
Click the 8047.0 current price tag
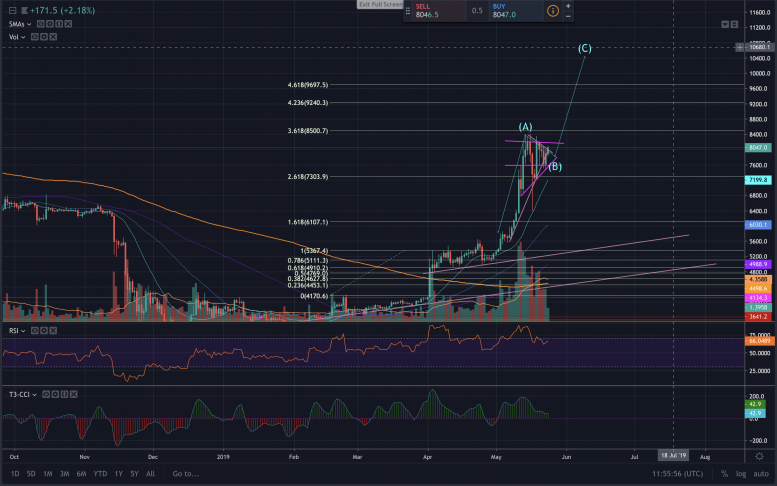coord(758,148)
